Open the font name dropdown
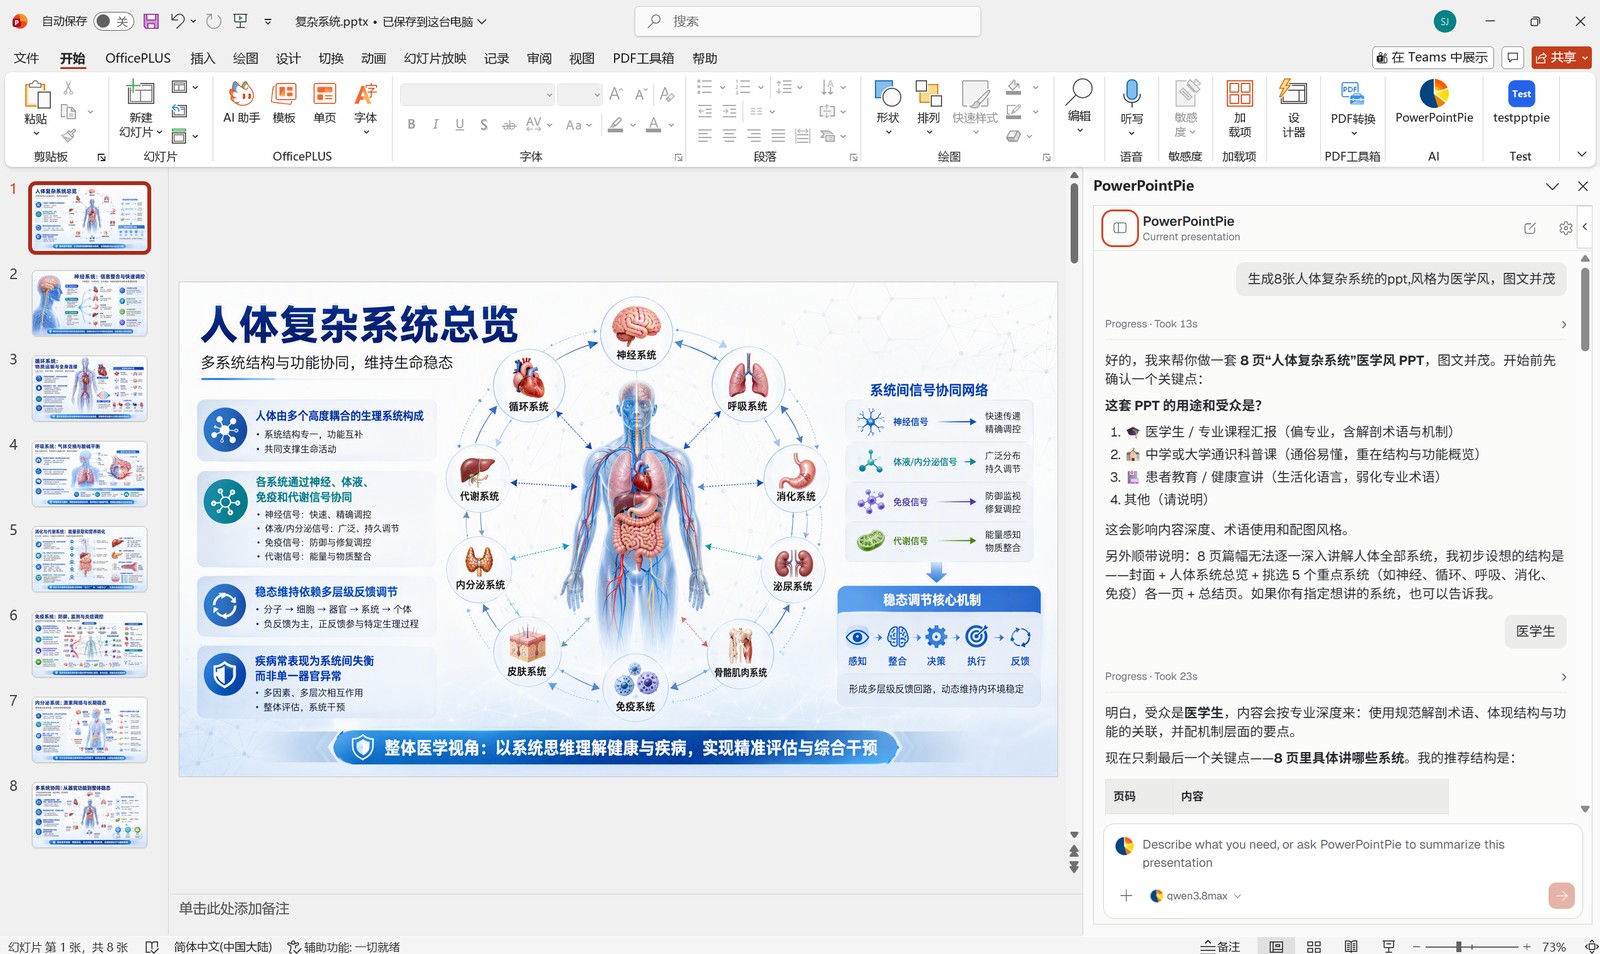1600x954 pixels. 549,95
